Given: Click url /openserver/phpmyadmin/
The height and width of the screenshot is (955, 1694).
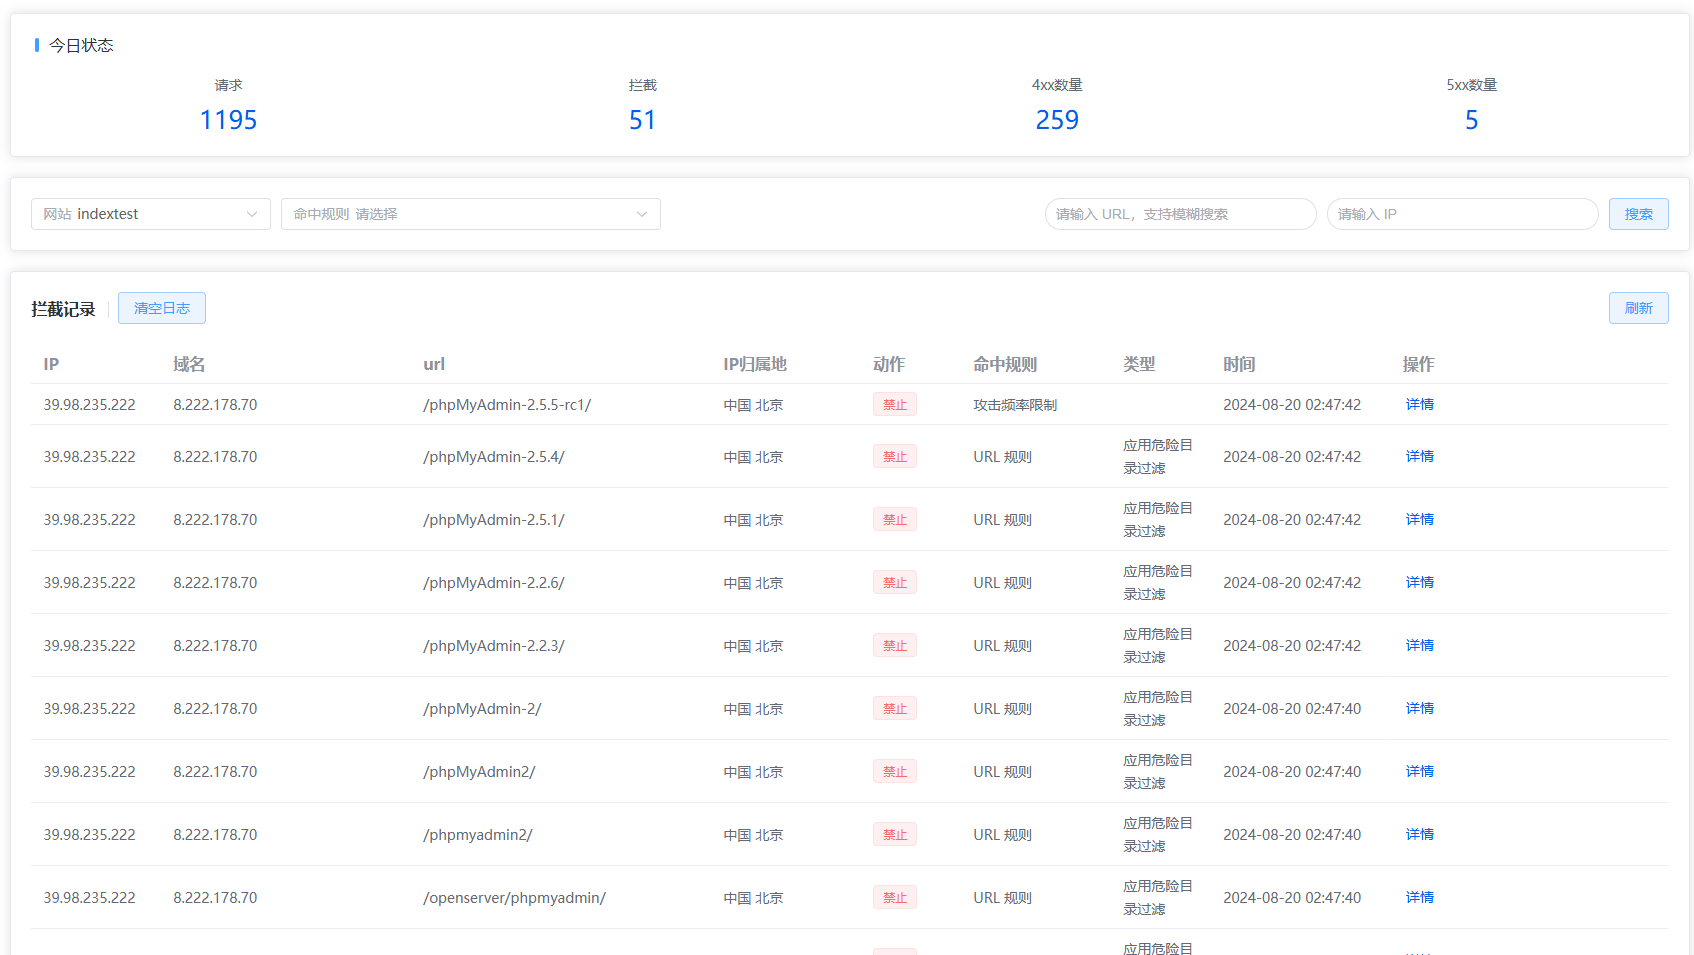Looking at the screenshot, I should coord(514,897).
